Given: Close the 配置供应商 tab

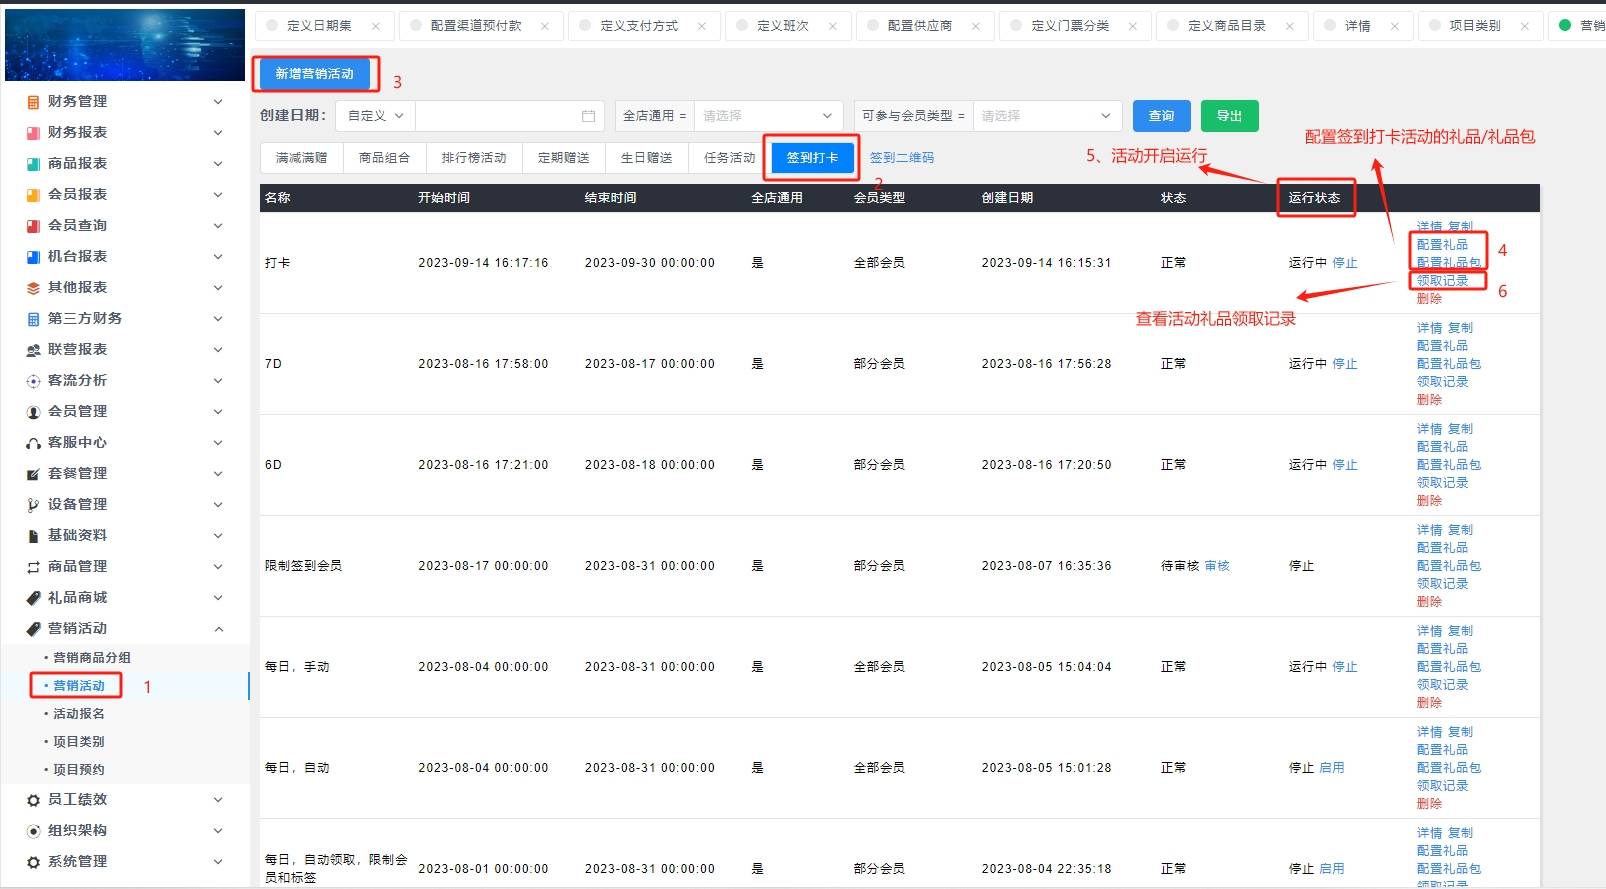Looking at the screenshot, I should tap(976, 26).
